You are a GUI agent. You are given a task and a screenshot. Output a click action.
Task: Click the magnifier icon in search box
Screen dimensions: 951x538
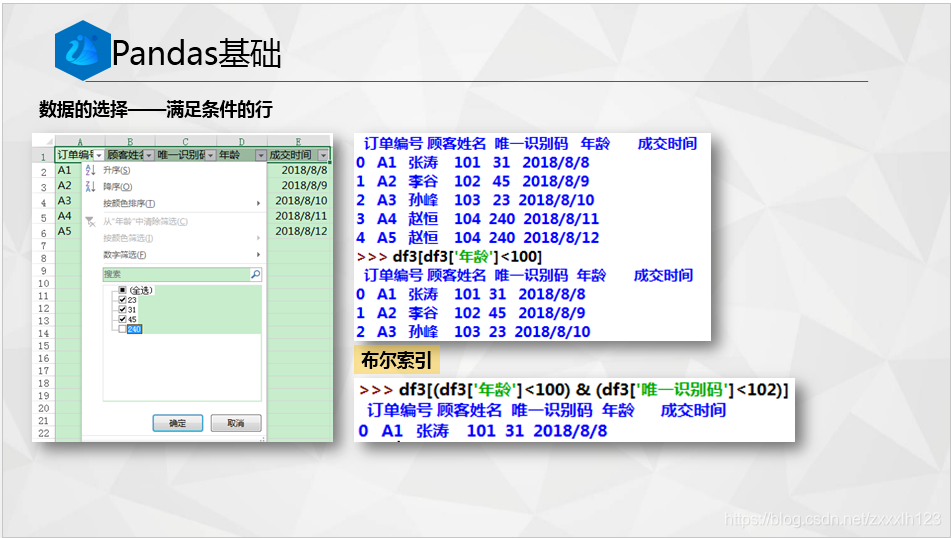point(255,274)
